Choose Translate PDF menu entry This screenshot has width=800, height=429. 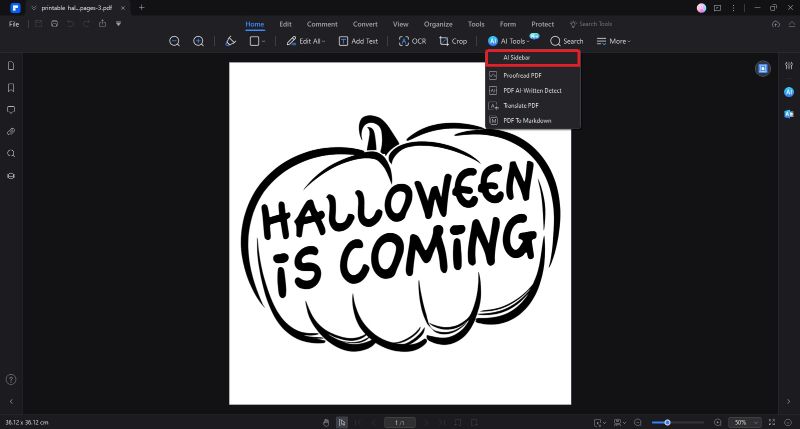pyautogui.click(x=533, y=106)
